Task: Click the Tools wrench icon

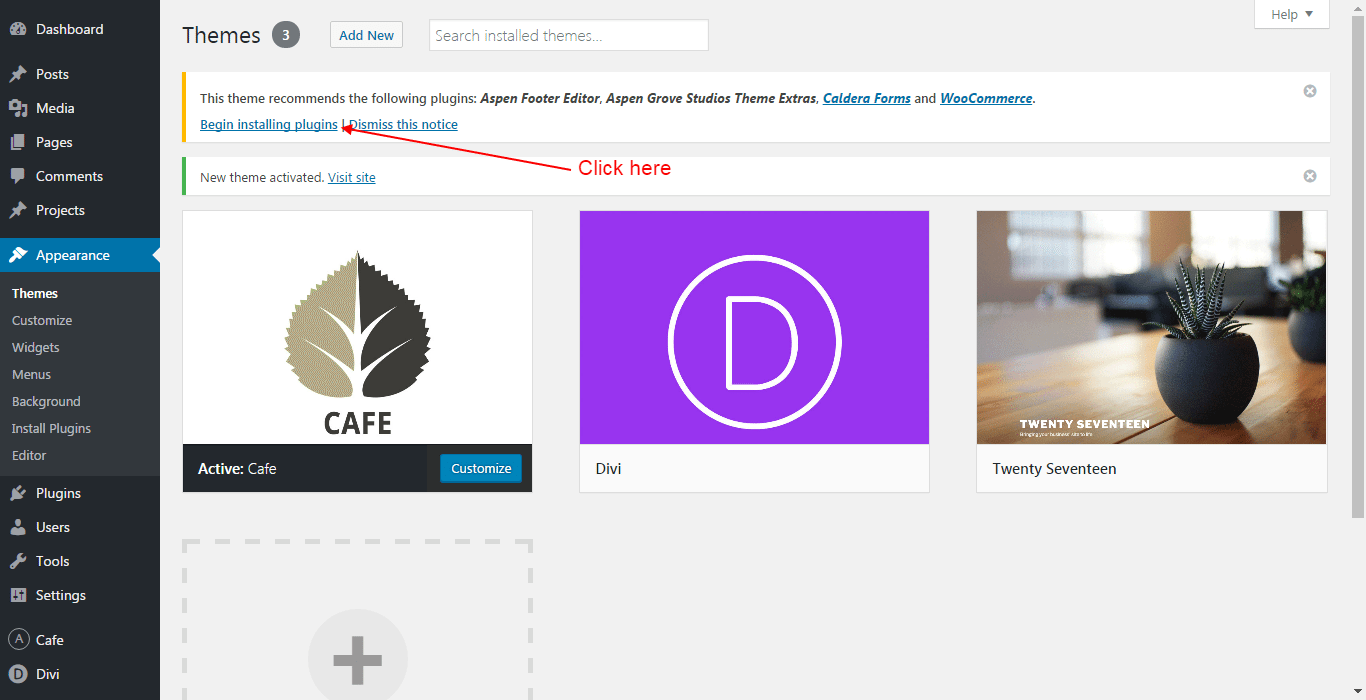Action: click(18, 561)
